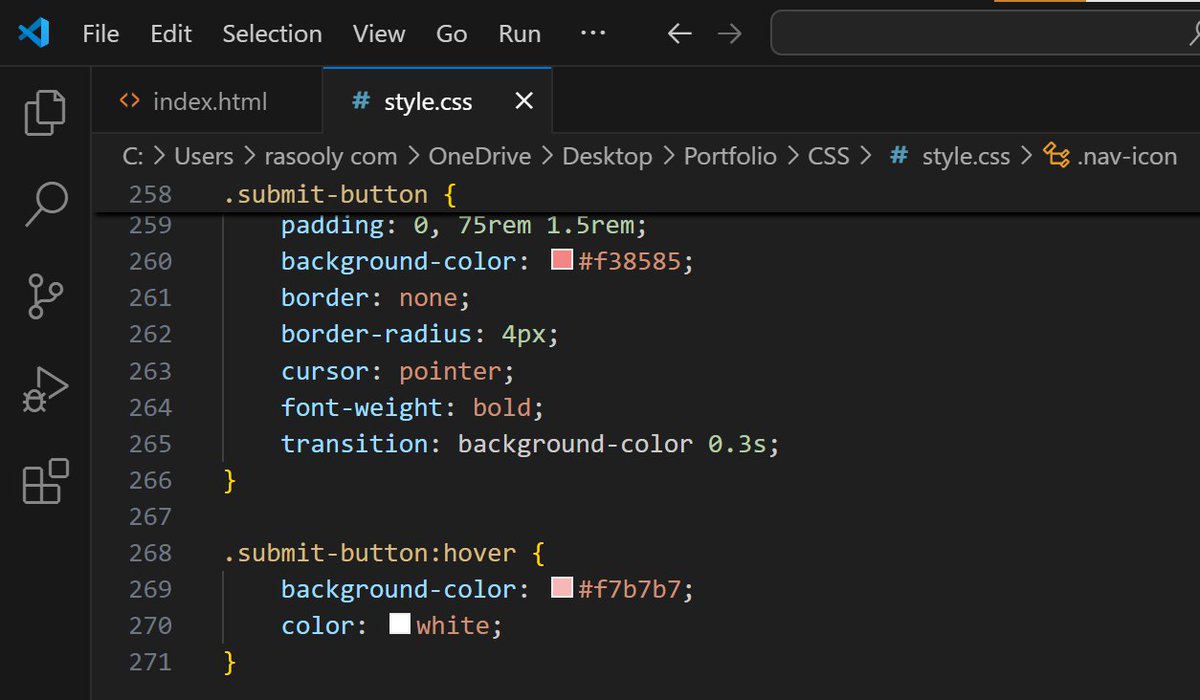
Task: Click the transition property line
Action: click(x=530, y=443)
